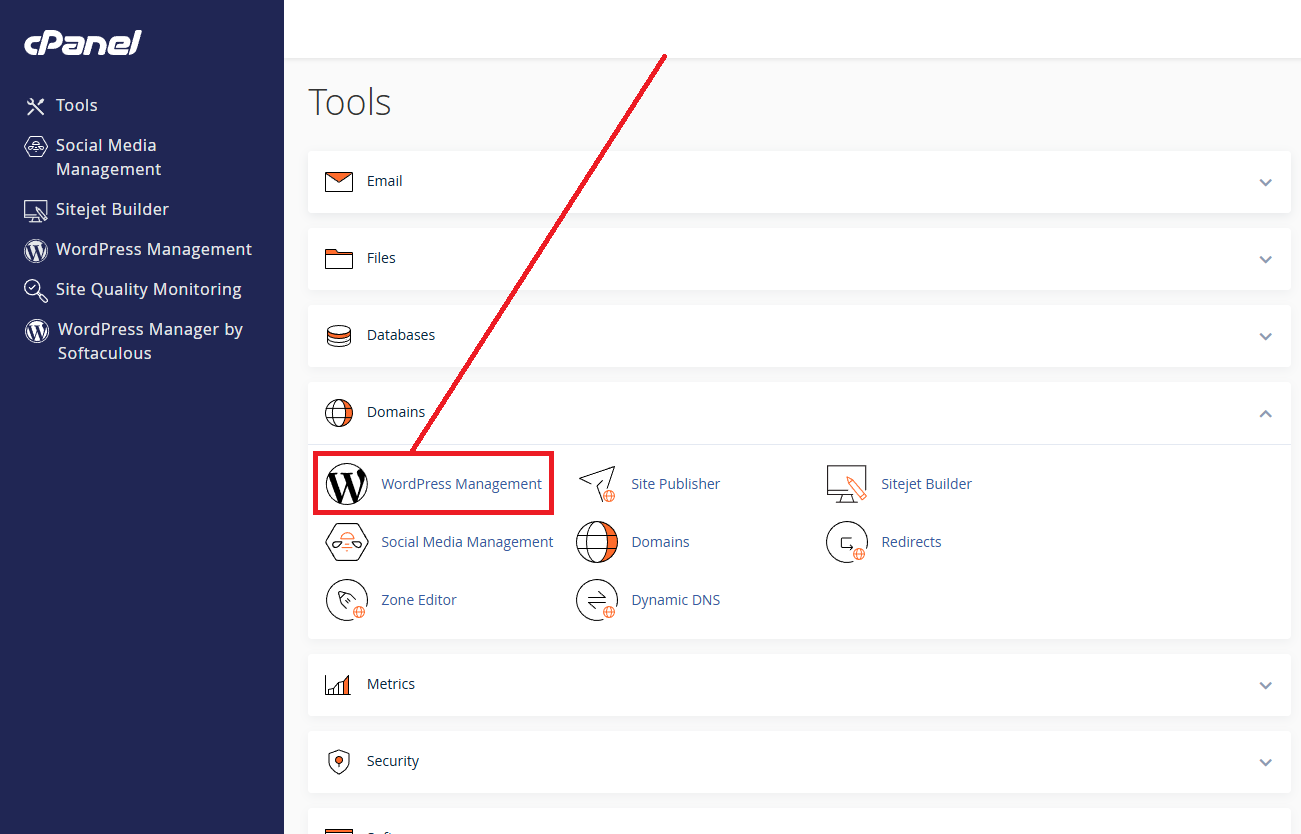Click the Email envelope icon
This screenshot has height=834, width=1301.
(x=339, y=182)
